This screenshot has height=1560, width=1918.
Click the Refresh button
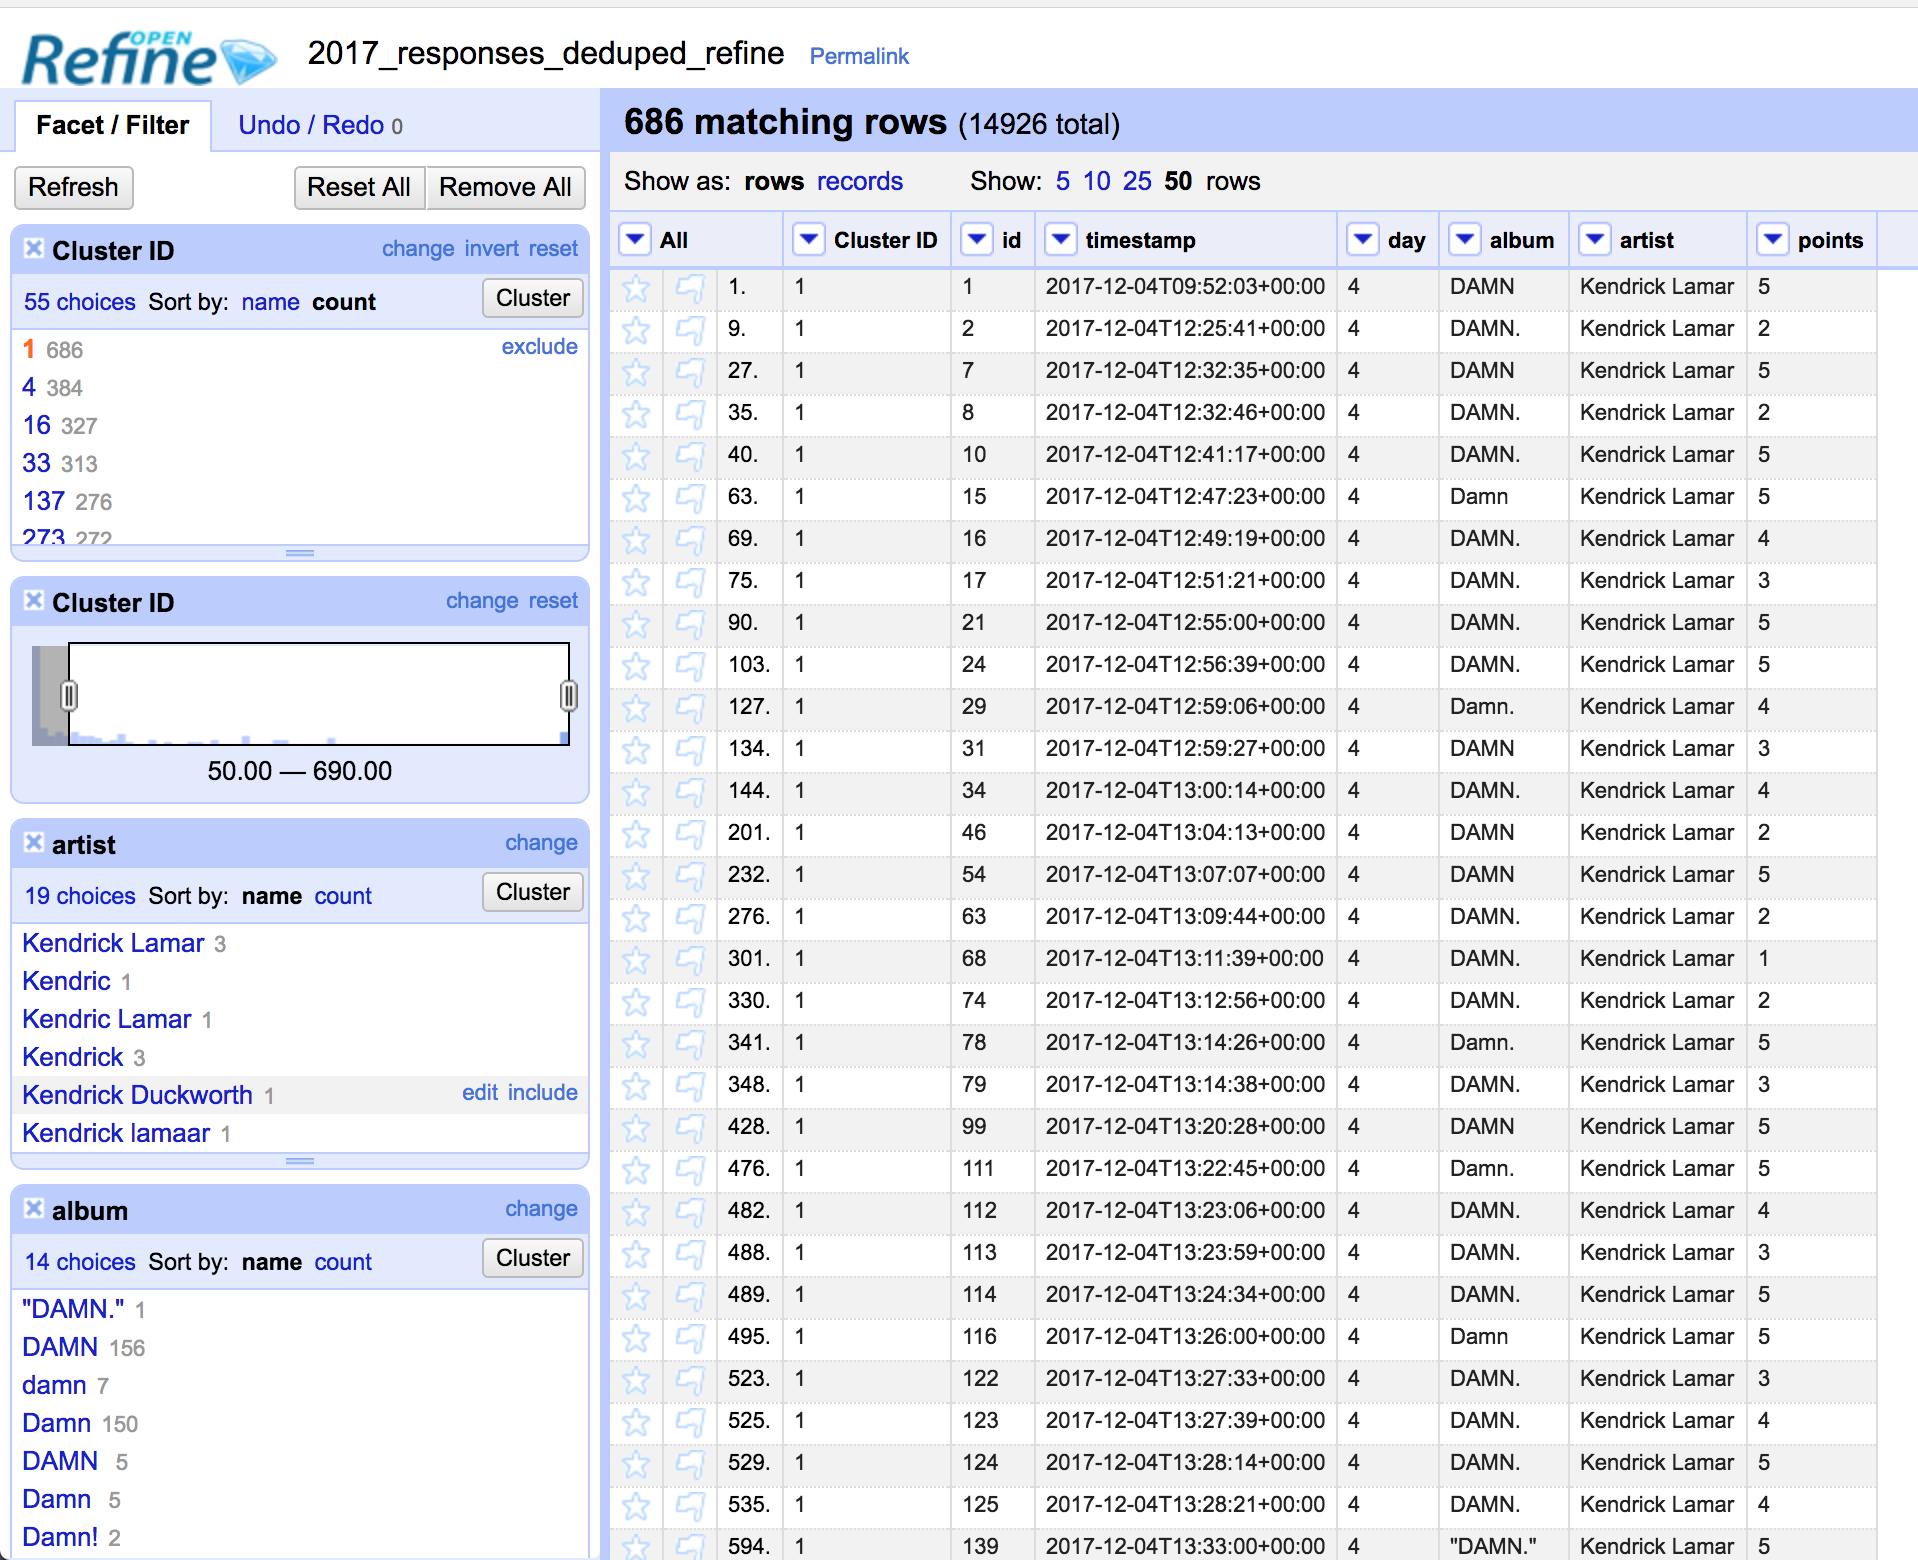click(74, 187)
